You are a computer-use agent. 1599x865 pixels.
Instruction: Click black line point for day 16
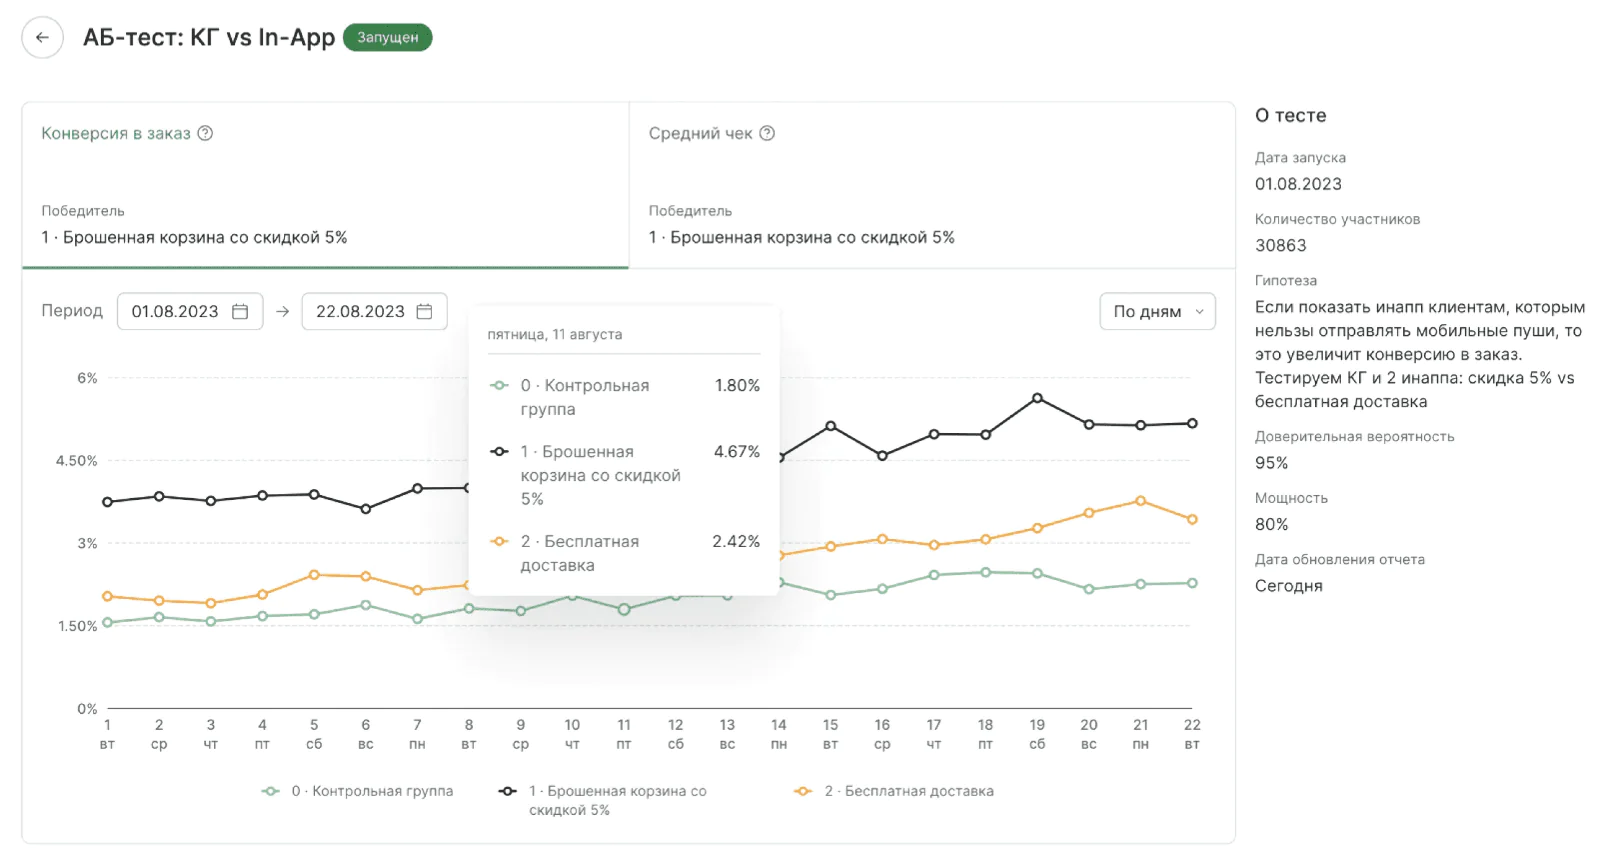(x=882, y=456)
